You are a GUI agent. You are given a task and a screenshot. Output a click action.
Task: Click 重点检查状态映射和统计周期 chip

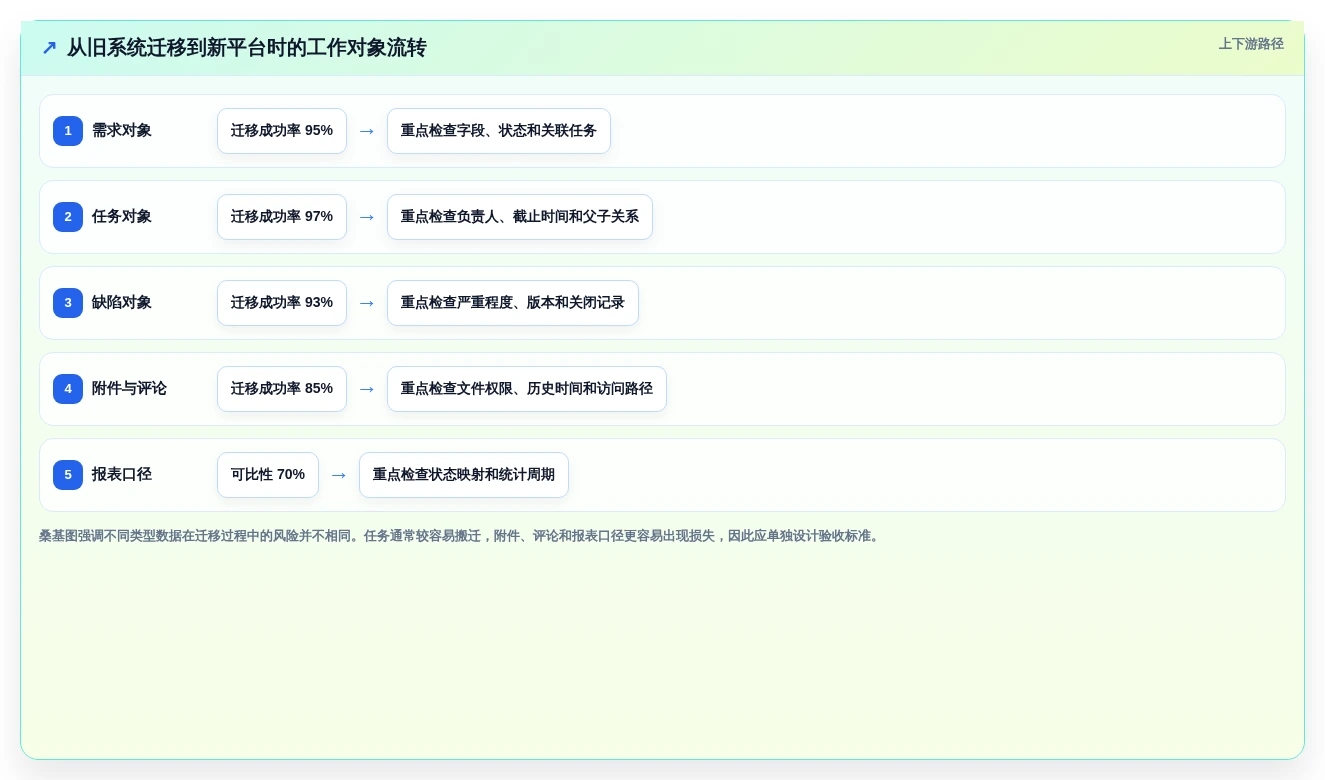[464, 475]
